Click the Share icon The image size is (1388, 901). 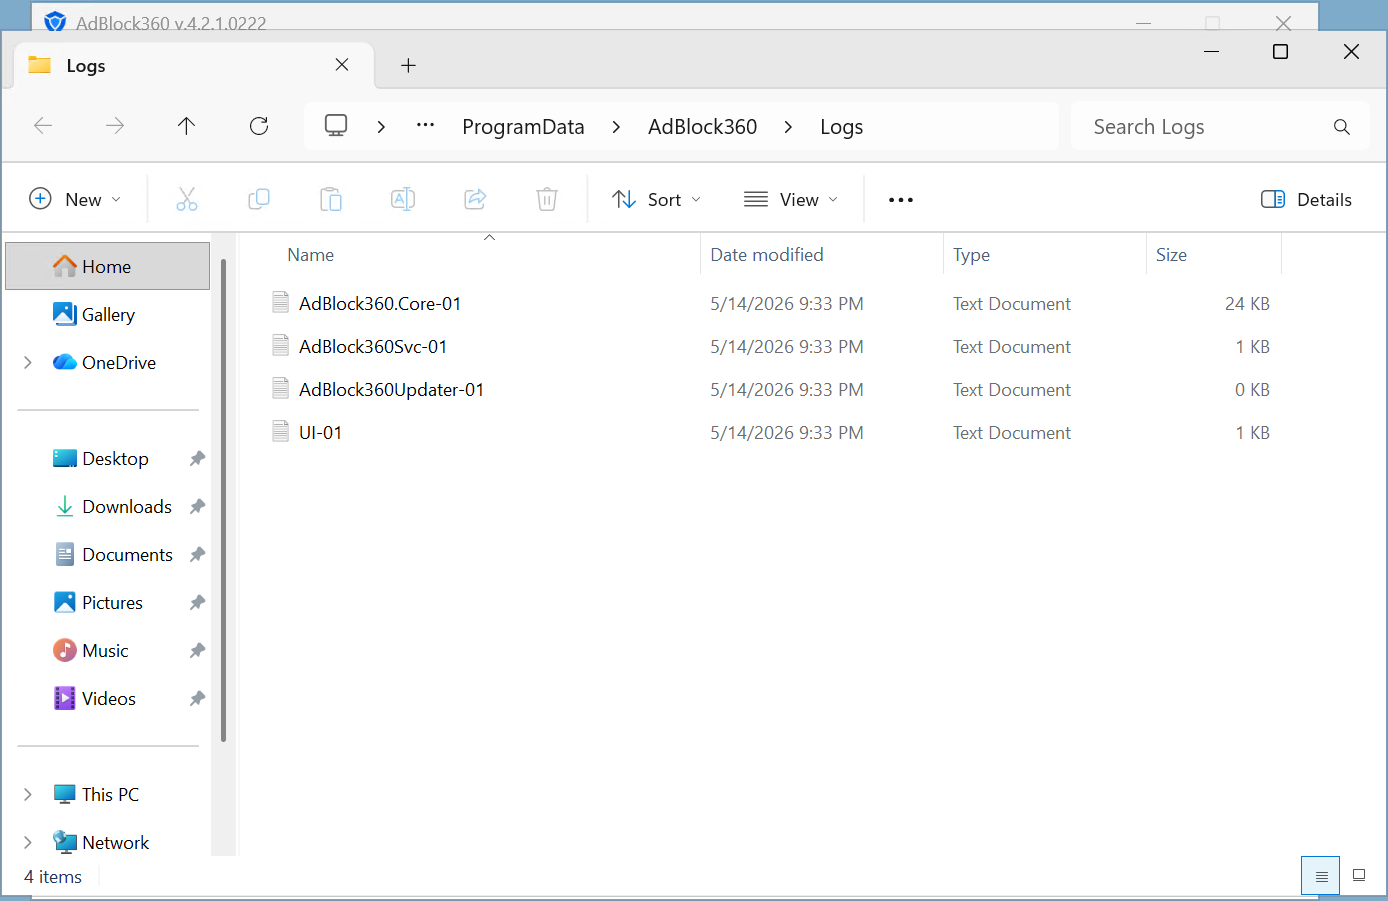pyautogui.click(x=475, y=199)
